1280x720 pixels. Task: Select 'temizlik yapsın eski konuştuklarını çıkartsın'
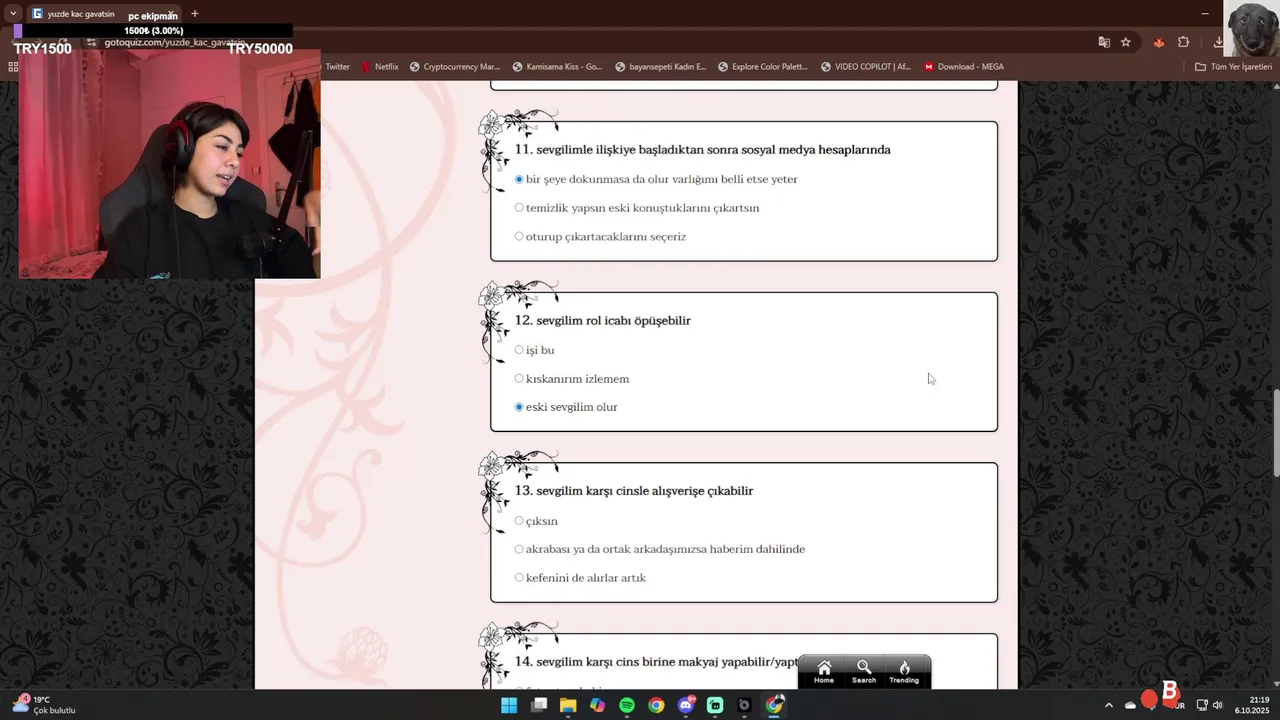(519, 208)
